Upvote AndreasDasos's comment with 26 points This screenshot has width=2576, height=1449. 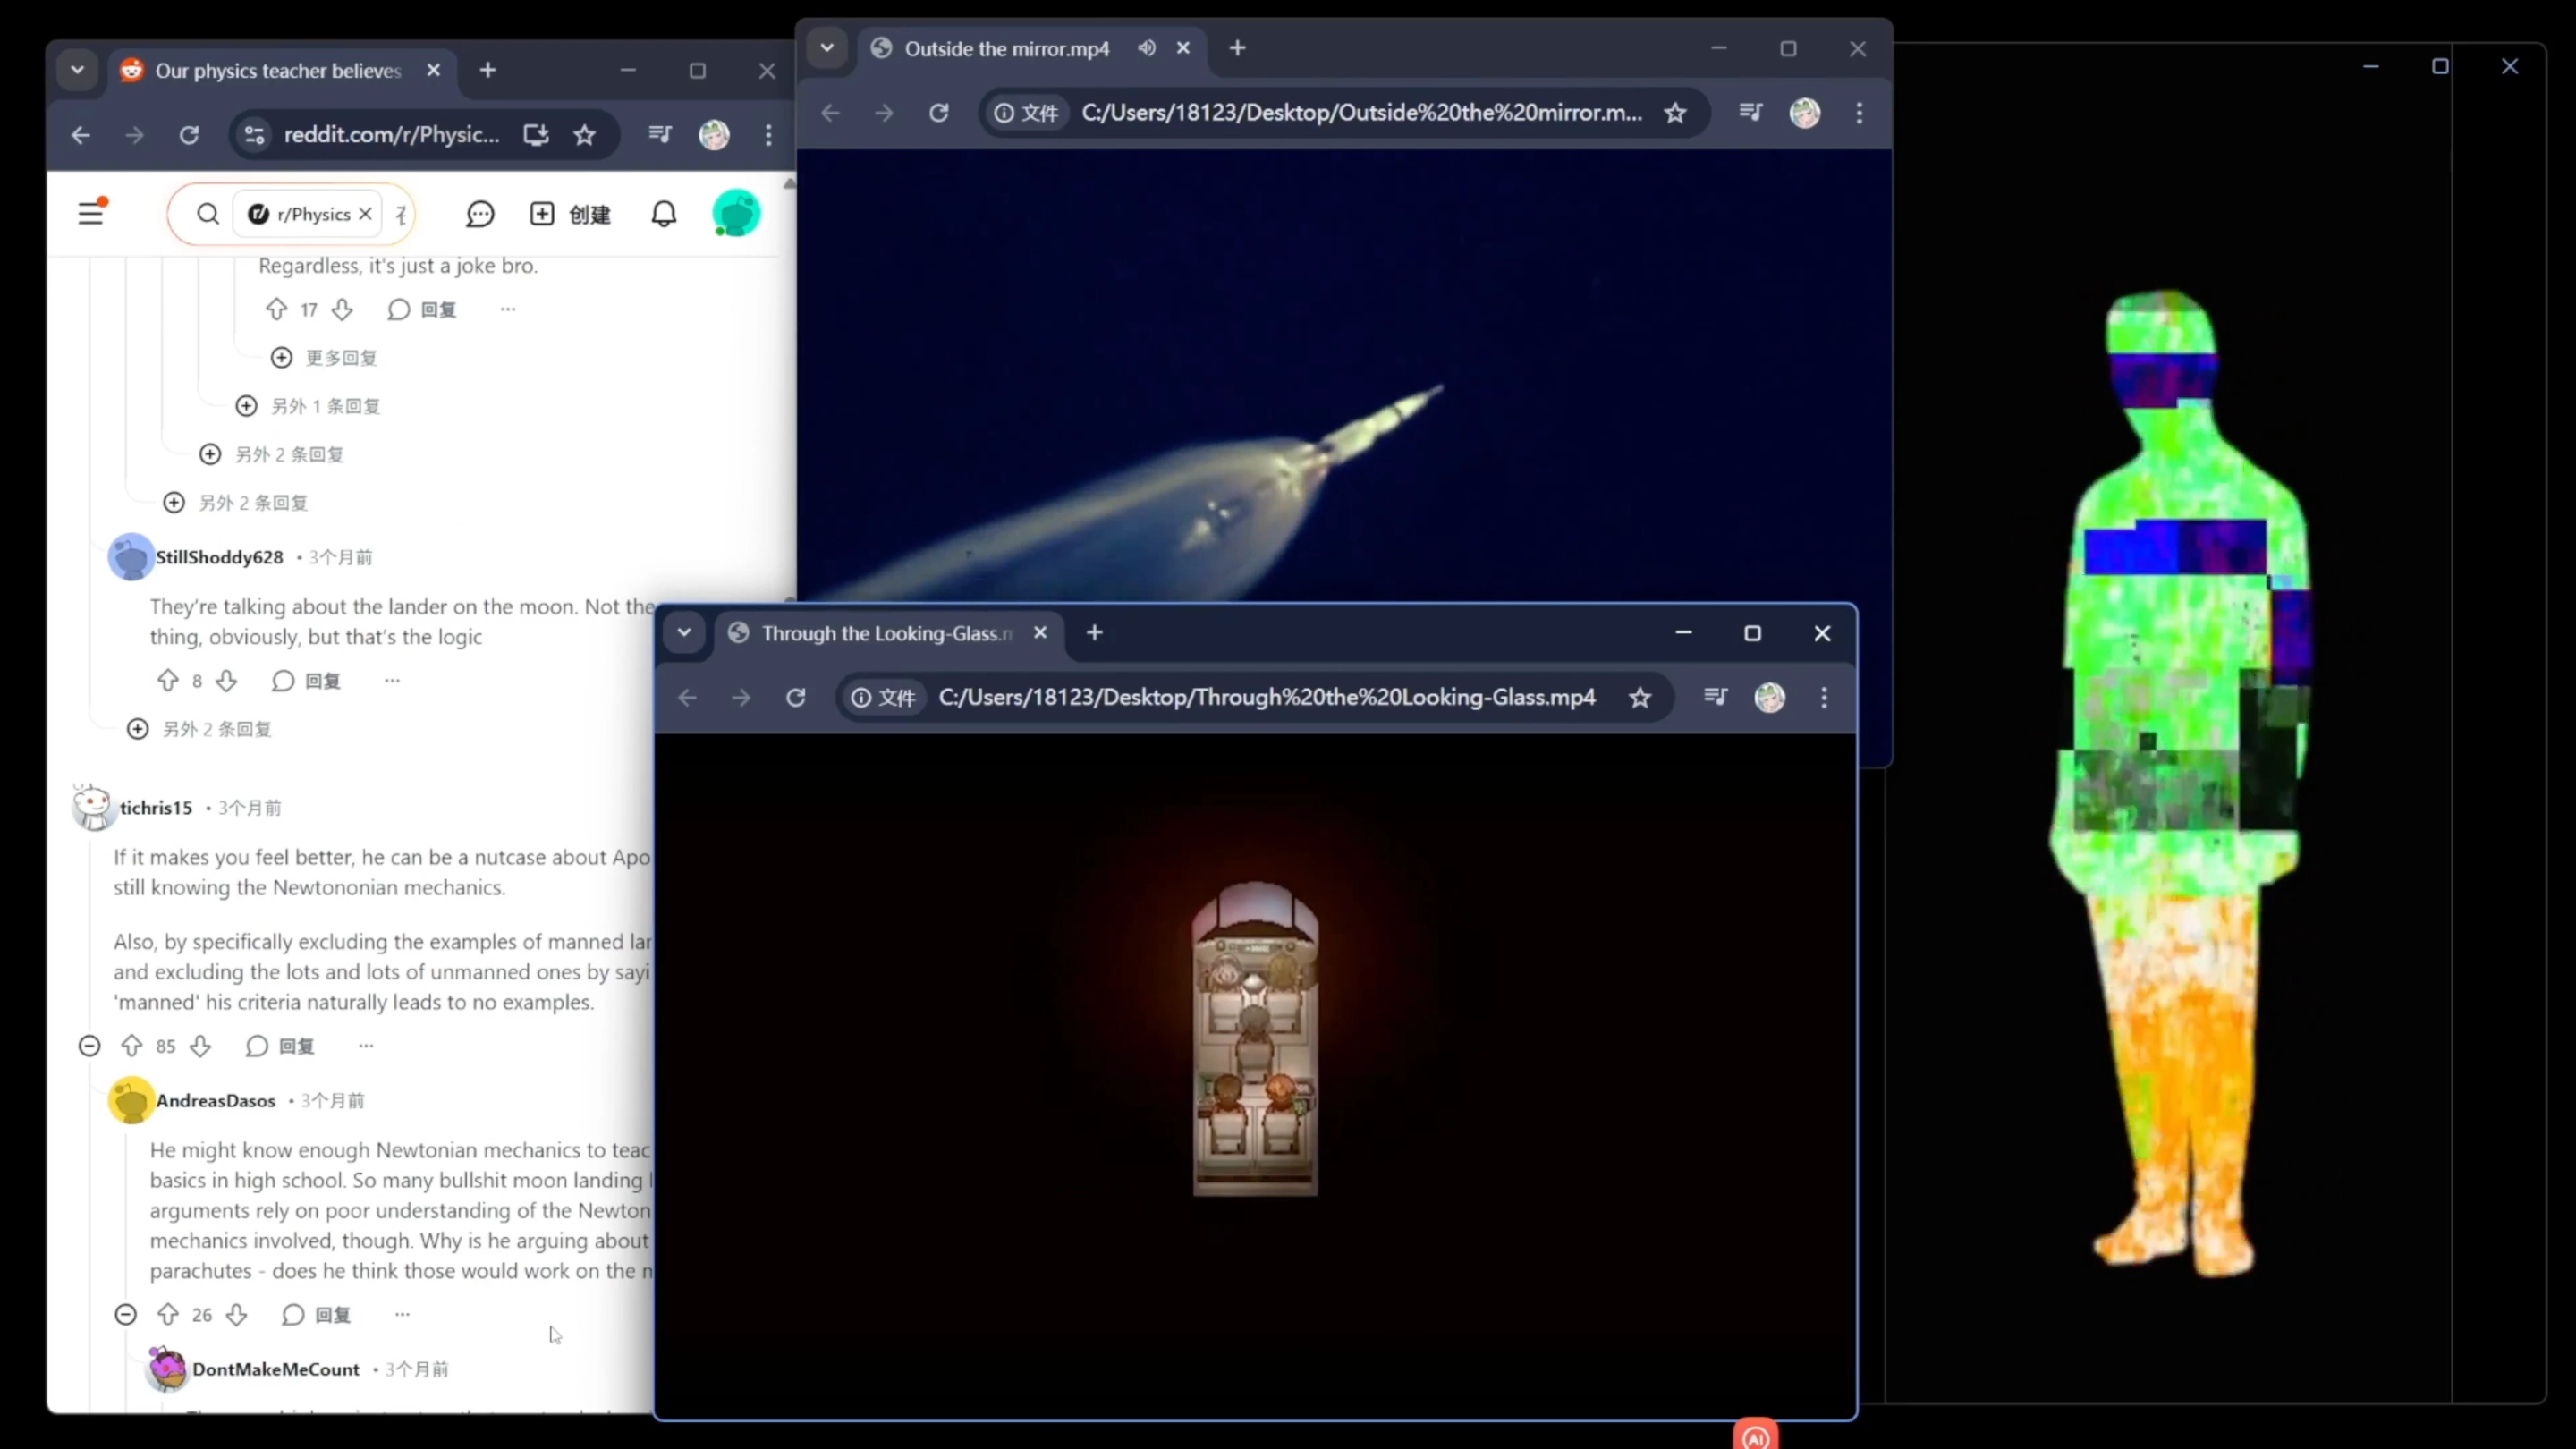(x=168, y=1314)
